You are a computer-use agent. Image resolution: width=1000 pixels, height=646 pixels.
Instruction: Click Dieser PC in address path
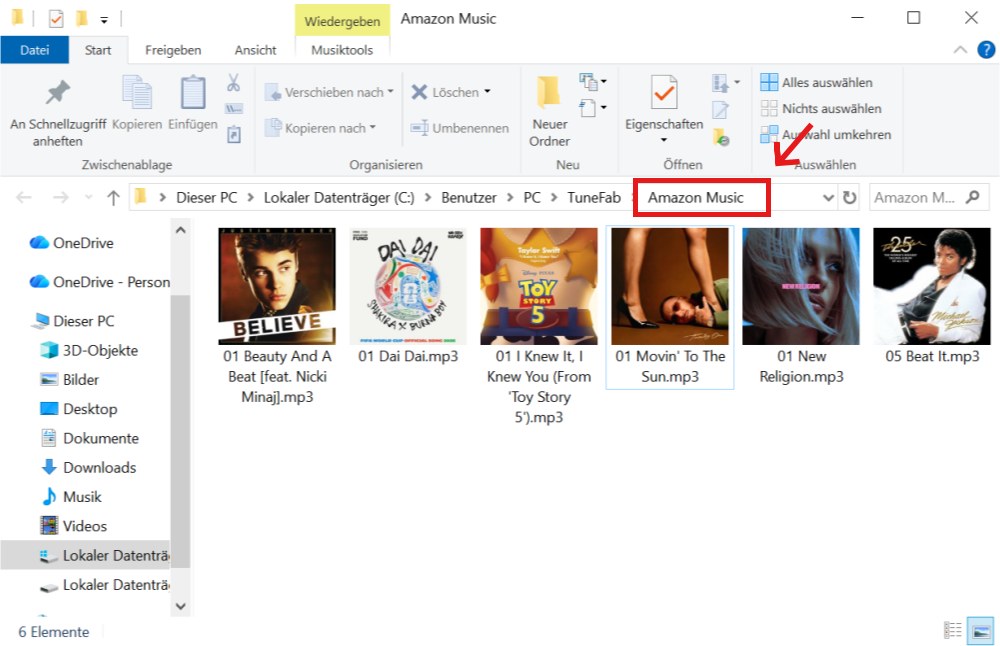click(207, 198)
